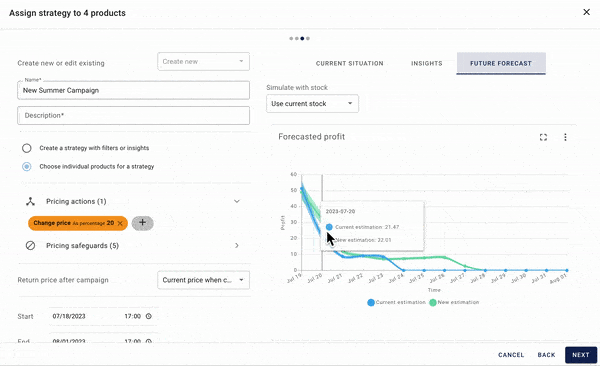Click the Cancel button
Image resolution: width=600 pixels, height=366 pixels.
point(511,355)
